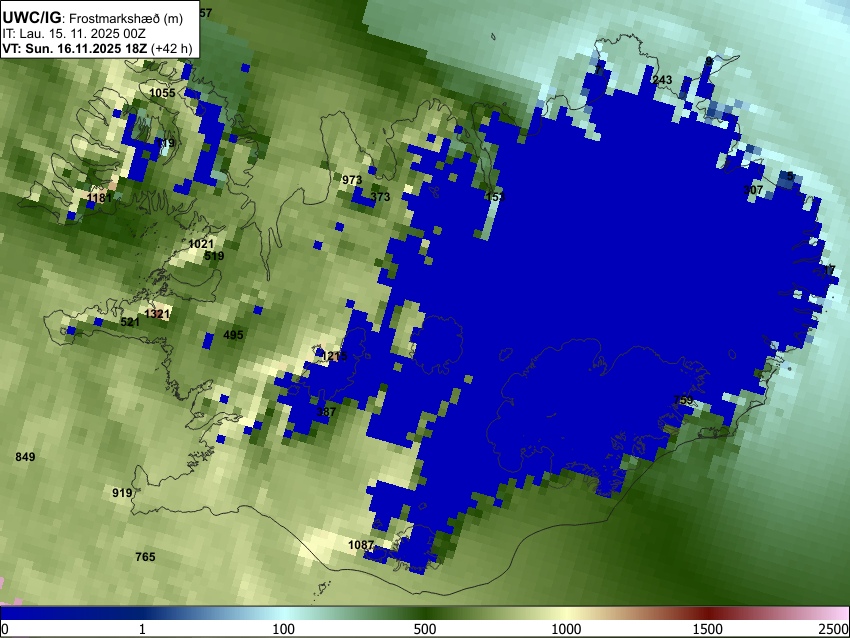The width and height of the screenshot is (850, 638).
Task: Click the map value 387
Action: [x=326, y=412]
